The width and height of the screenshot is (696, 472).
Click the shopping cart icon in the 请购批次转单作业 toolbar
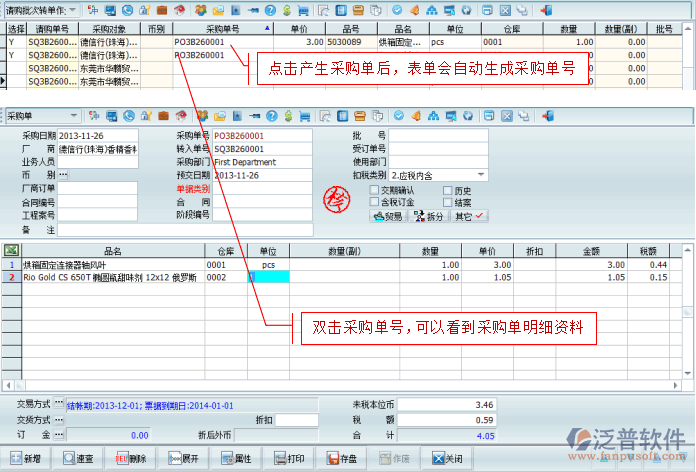(303, 10)
